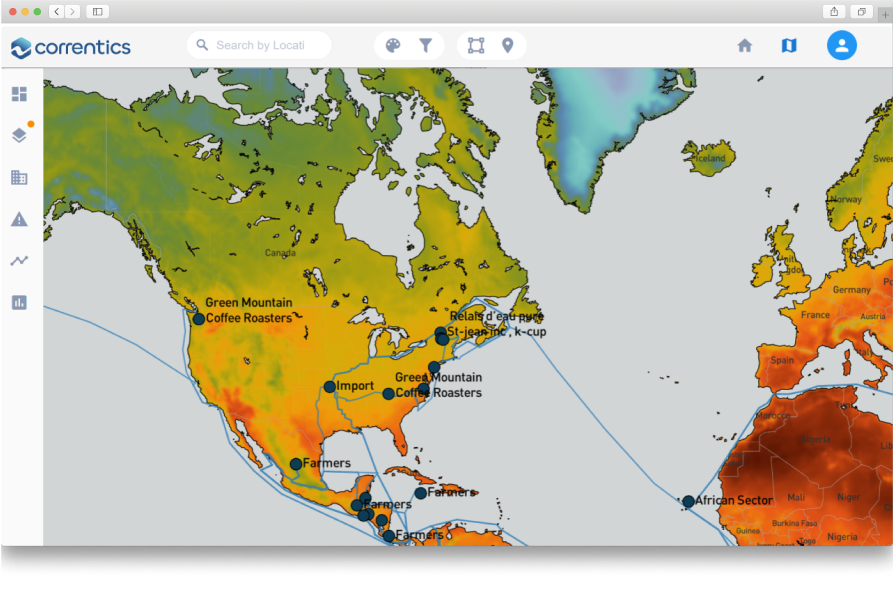
Task: Select the Import location marker
Action: click(330, 386)
